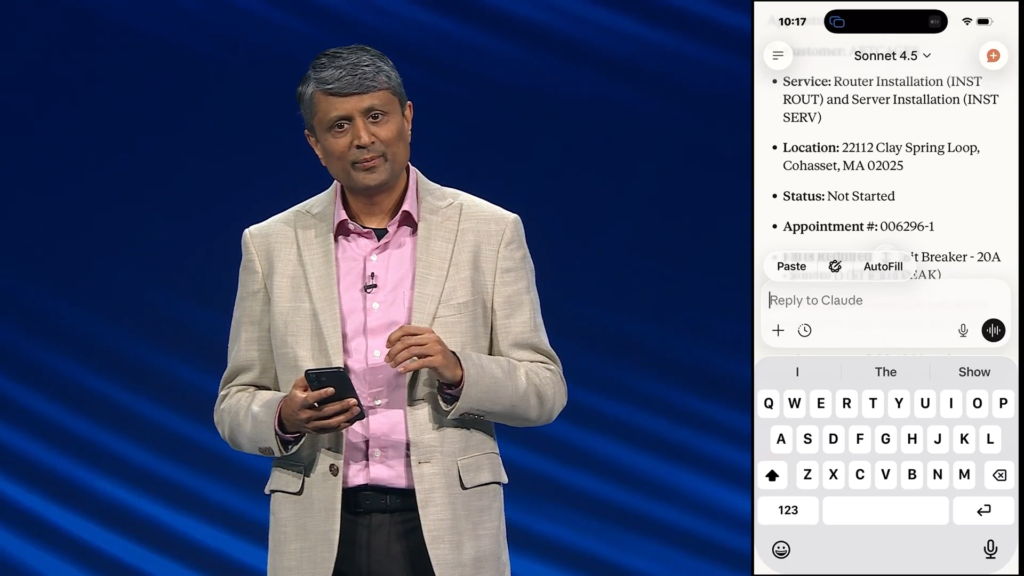1024x576 pixels.
Task: Switch keyboard to 123 numbers layout
Action: coord(788,510)
